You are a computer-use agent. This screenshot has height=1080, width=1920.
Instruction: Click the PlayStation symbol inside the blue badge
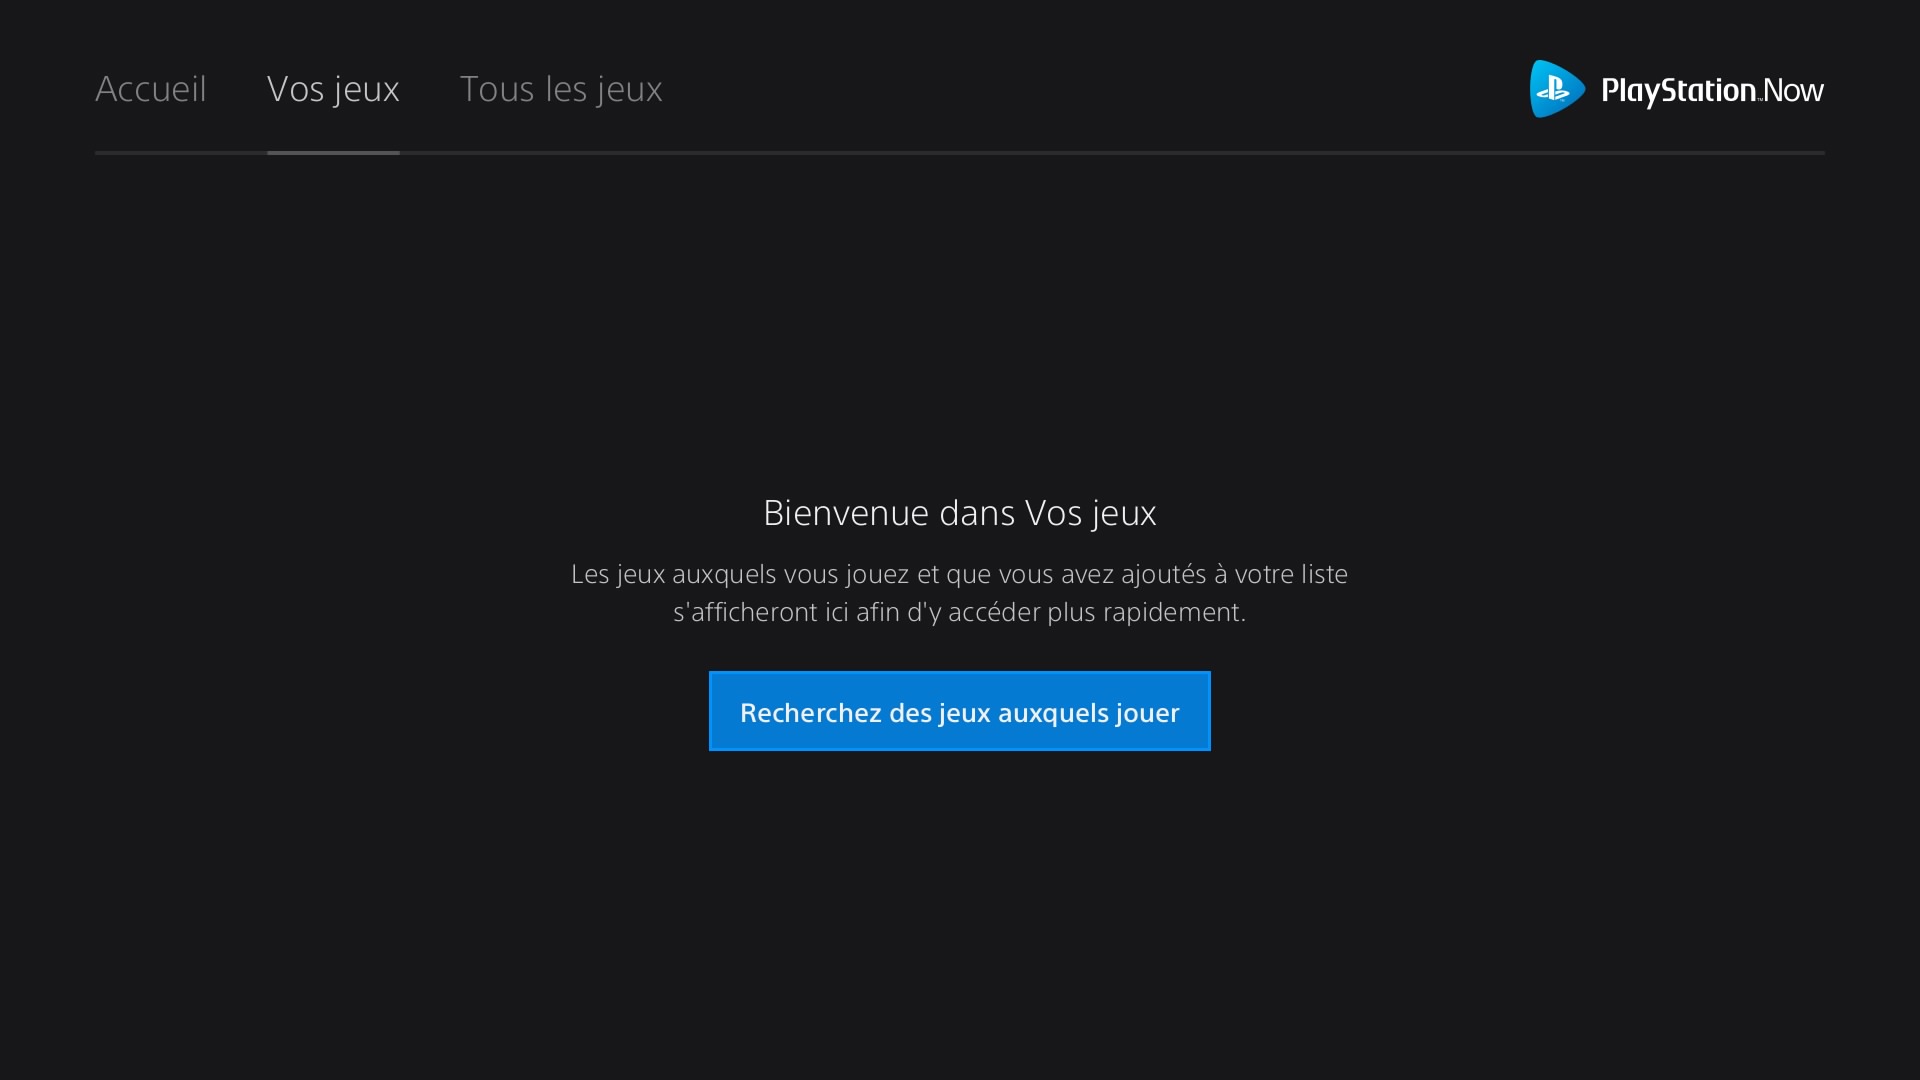coord(1553,90)
